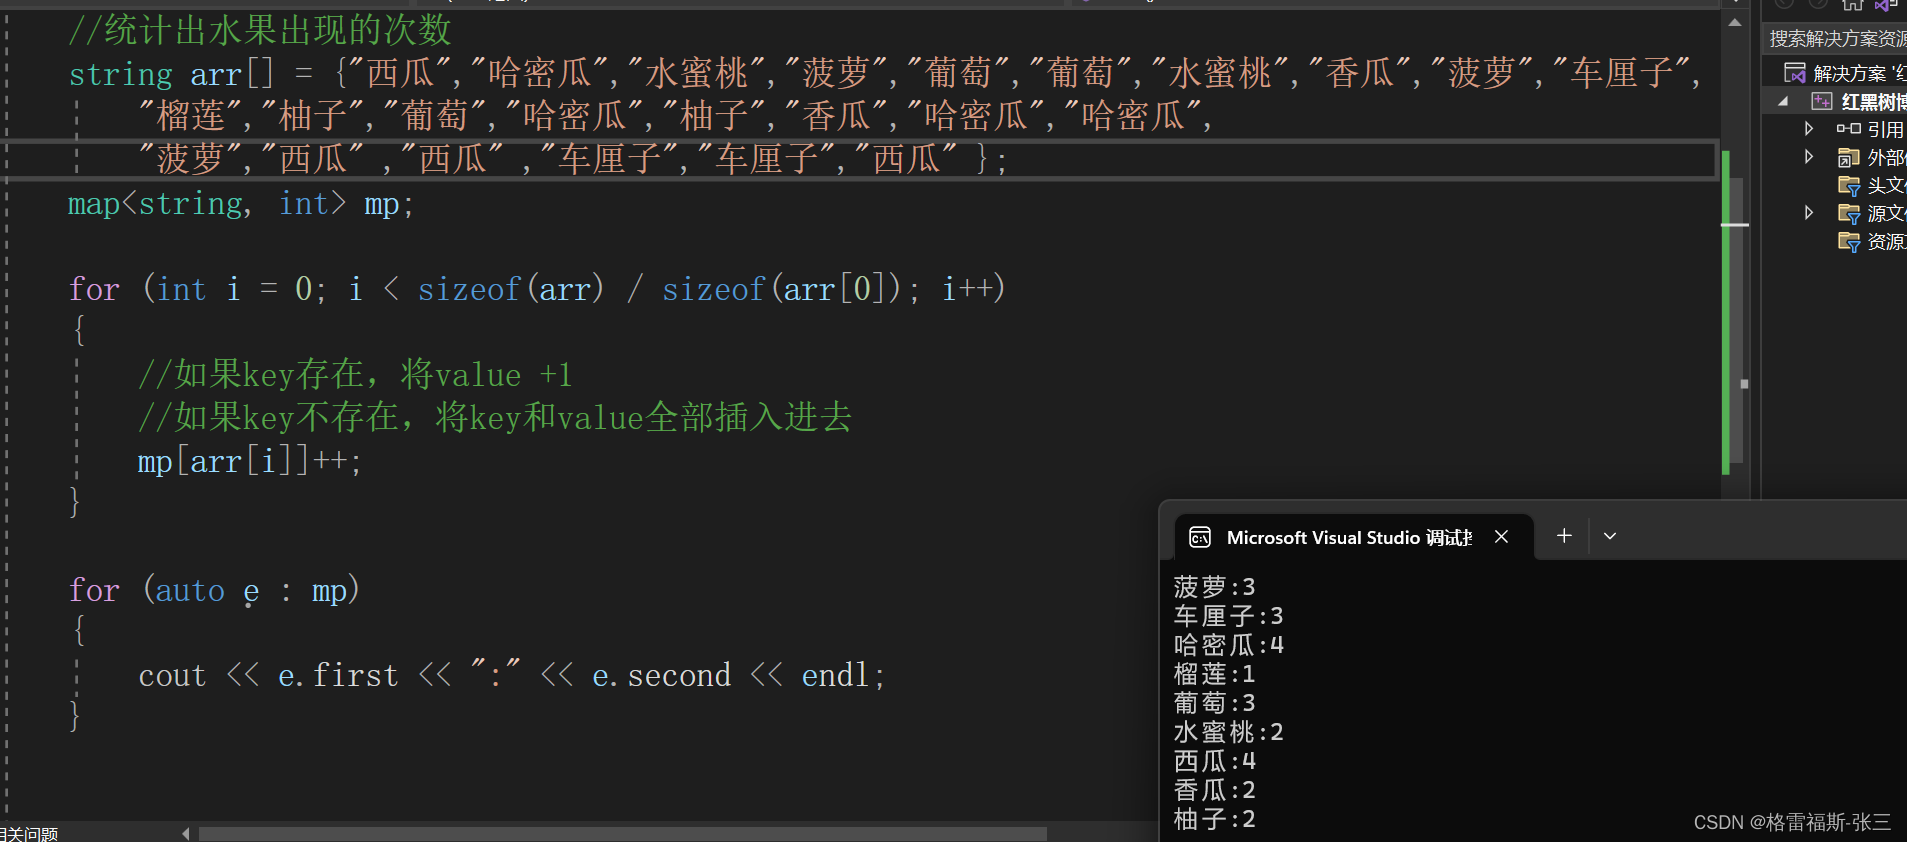Select the 资源 tree row
The height and width of the screenshot is (842, 1907).
point(1835,241)
